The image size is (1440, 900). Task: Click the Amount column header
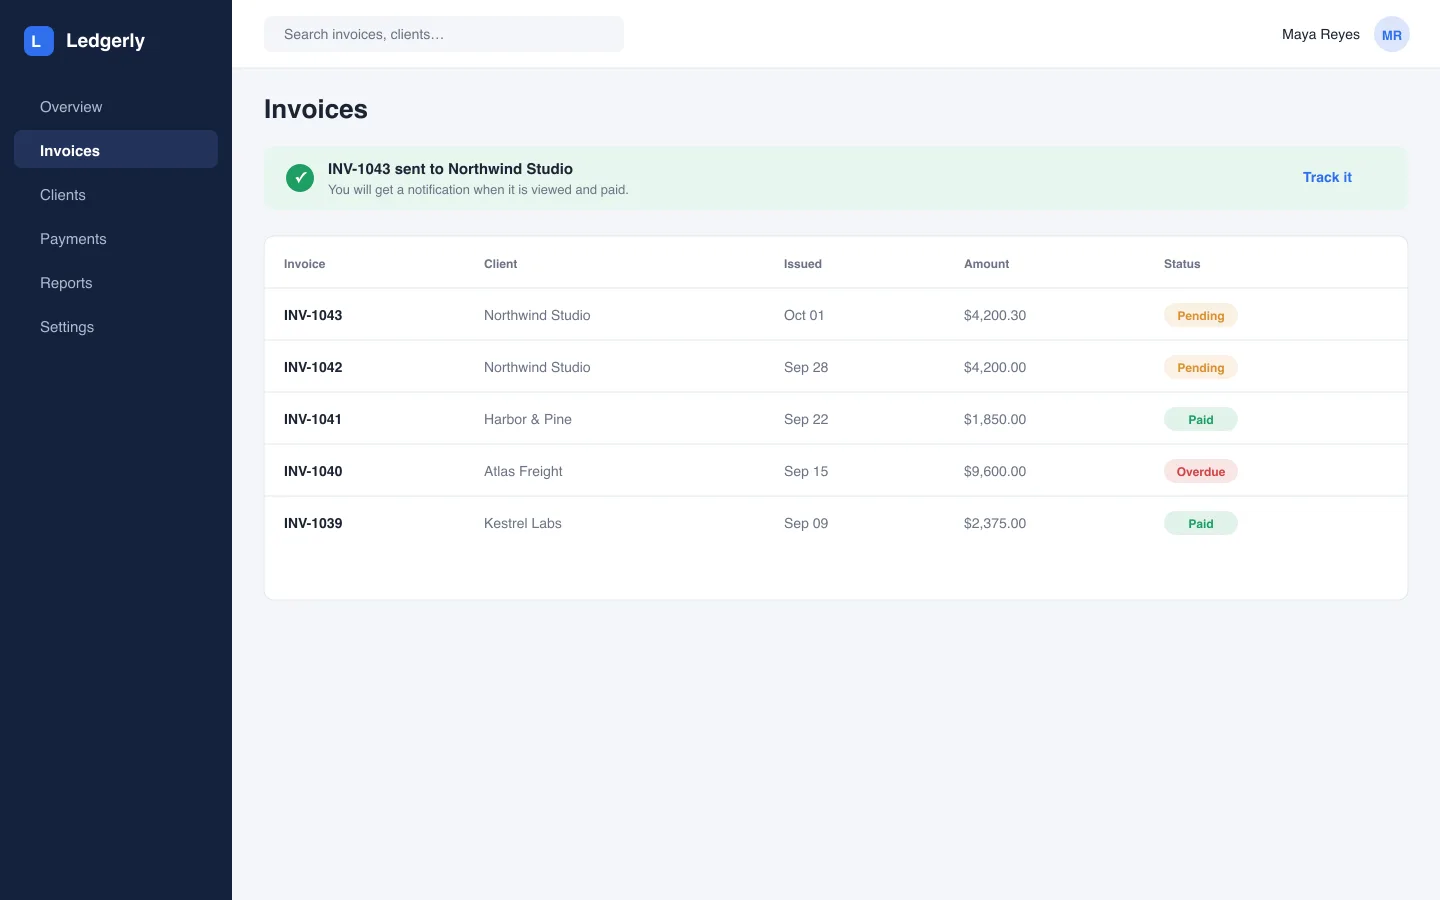[986, 264]
